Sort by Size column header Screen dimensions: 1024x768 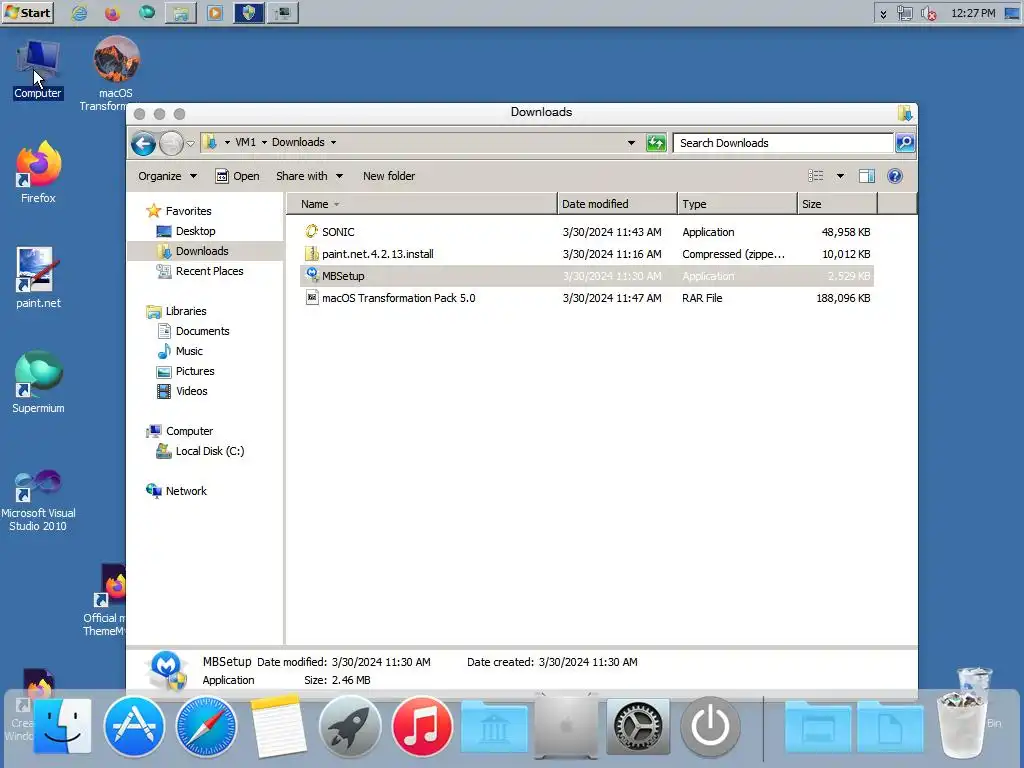click(837, 204)
